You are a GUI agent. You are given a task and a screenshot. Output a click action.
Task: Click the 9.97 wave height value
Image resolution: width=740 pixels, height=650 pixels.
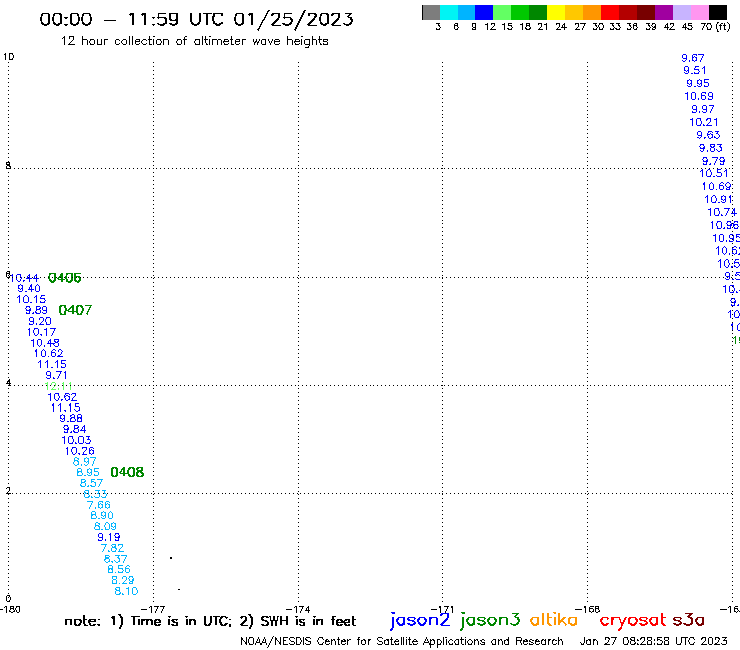tap(703, 110)
